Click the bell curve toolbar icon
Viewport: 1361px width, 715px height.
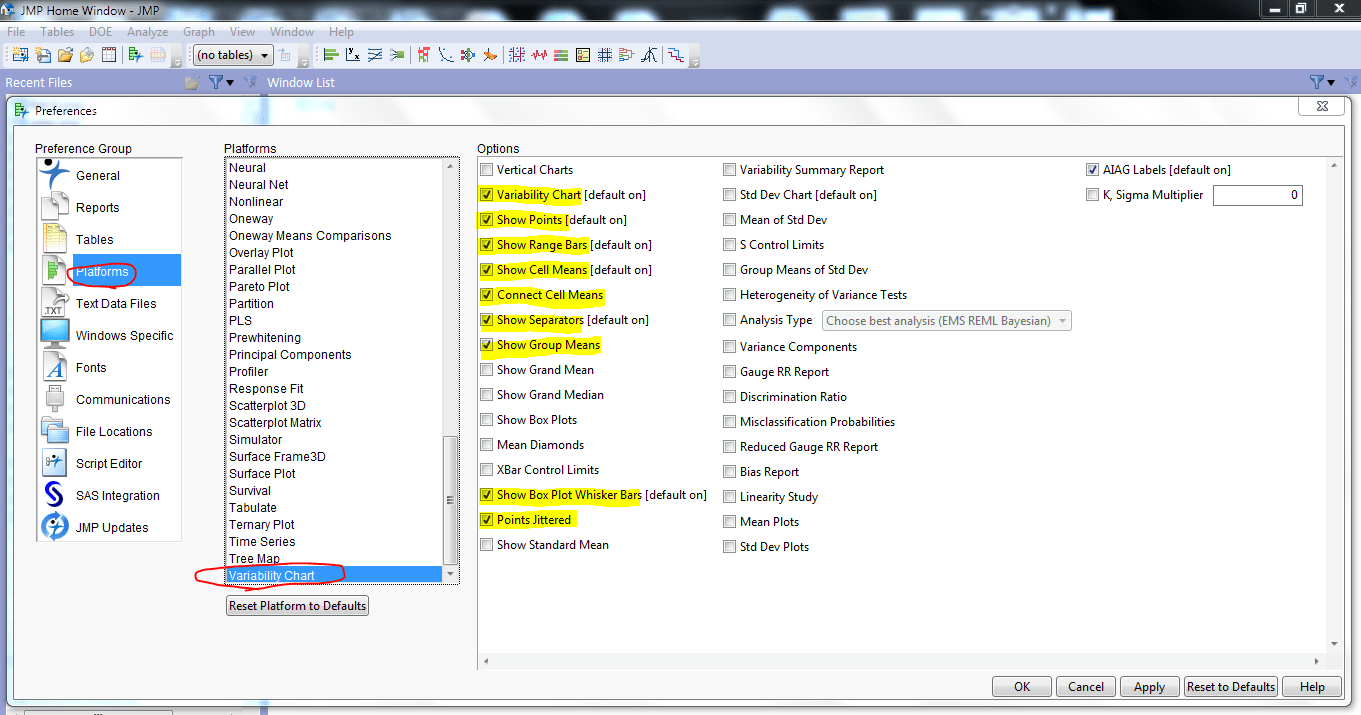(x=649, y=55)
